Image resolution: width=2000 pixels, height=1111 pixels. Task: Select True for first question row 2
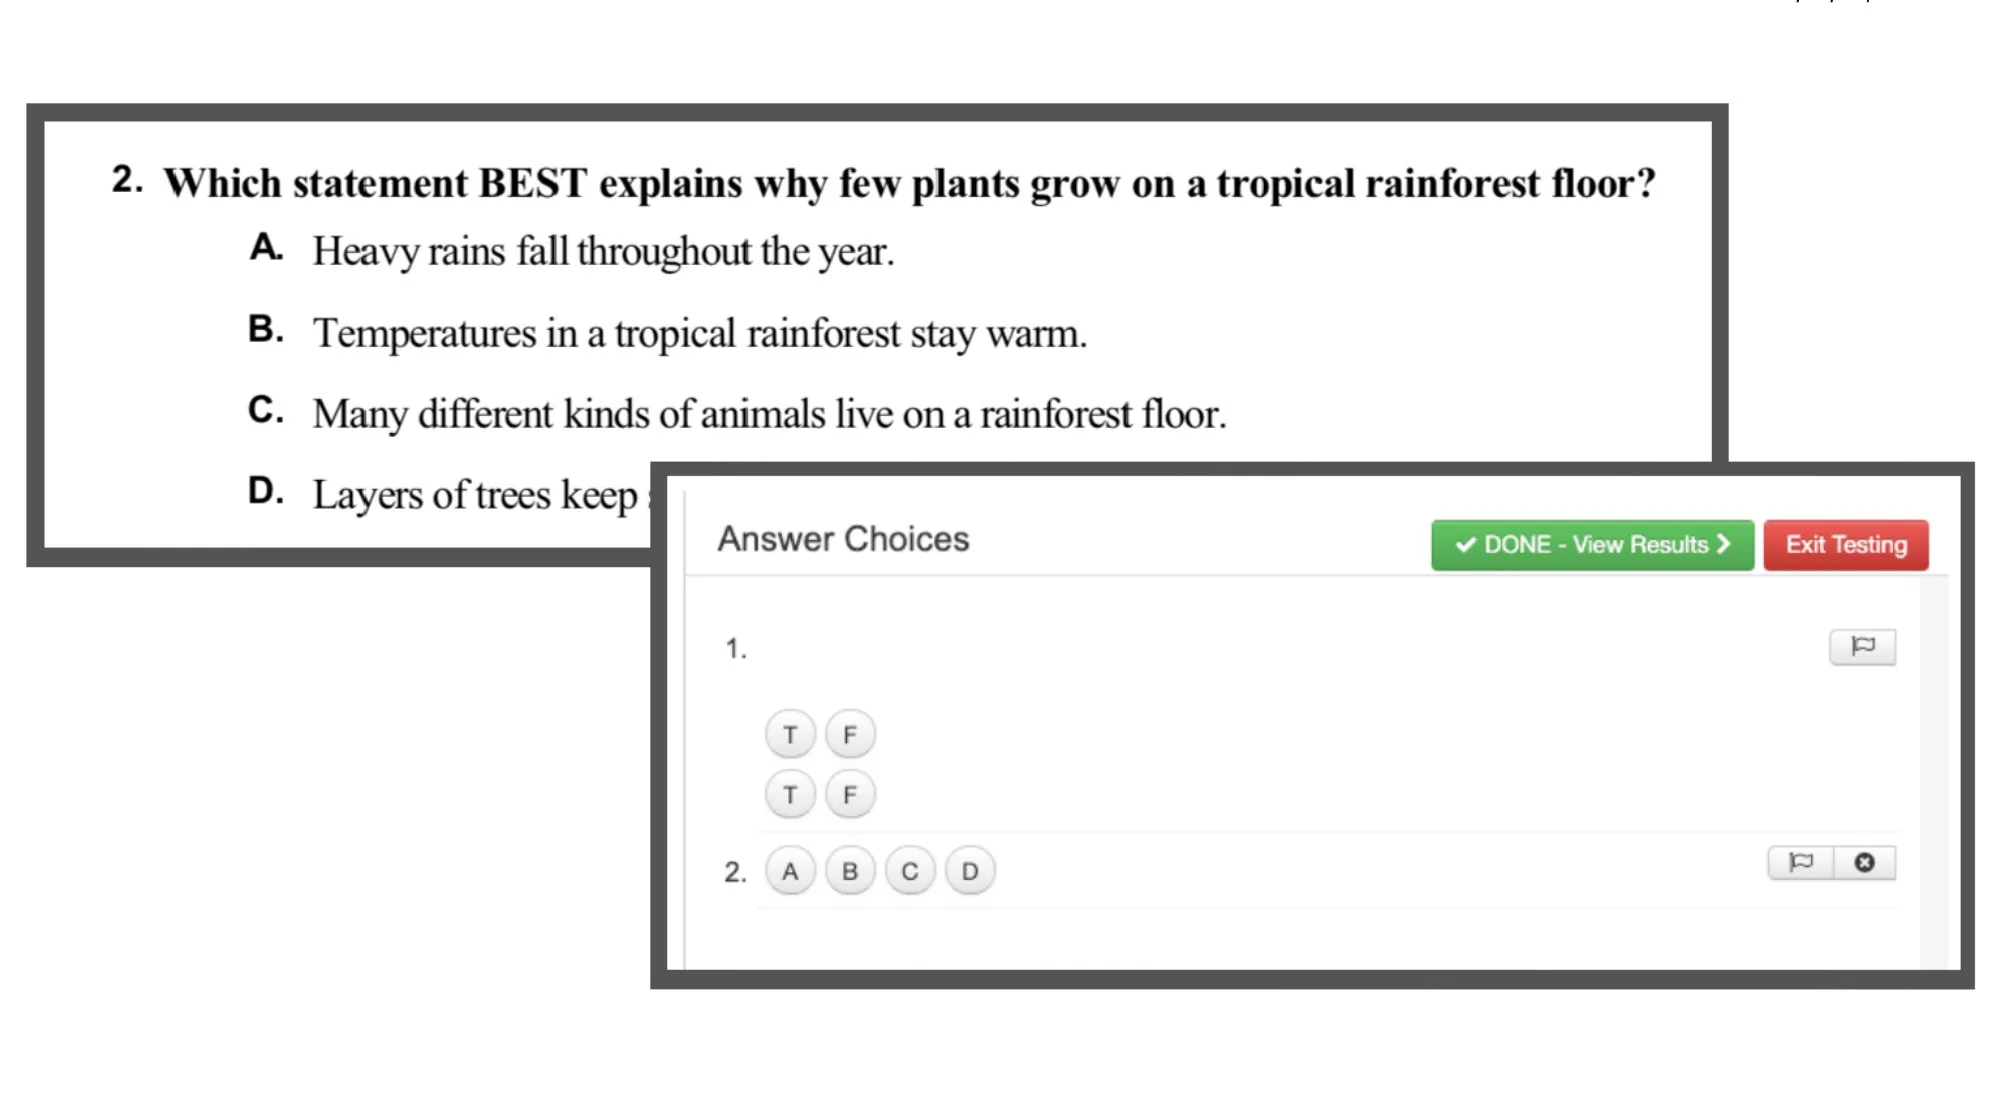[x=789, y=794]
